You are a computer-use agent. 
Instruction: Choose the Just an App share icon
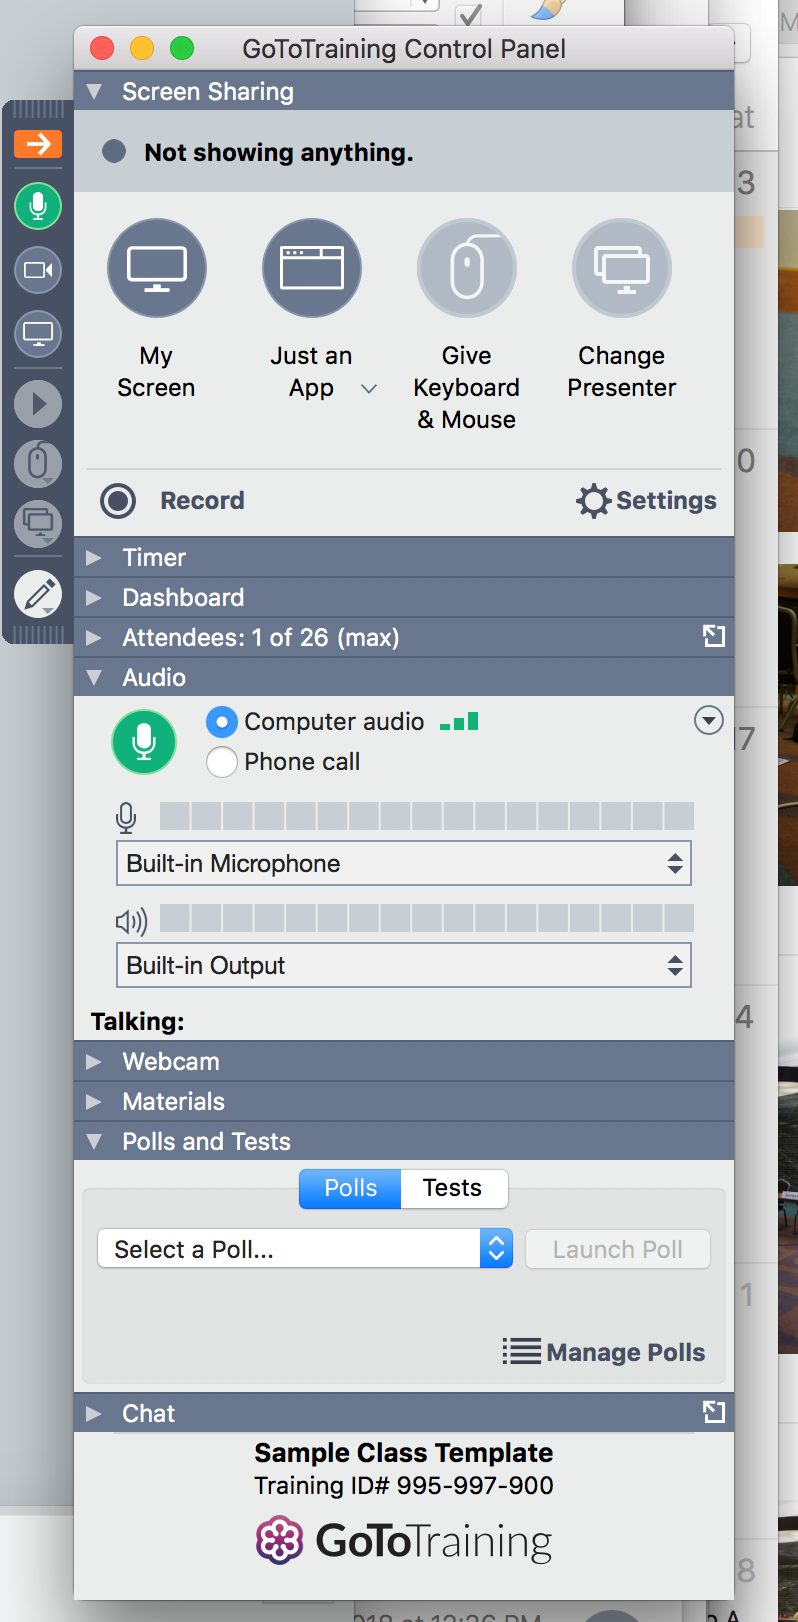(312, 268)
